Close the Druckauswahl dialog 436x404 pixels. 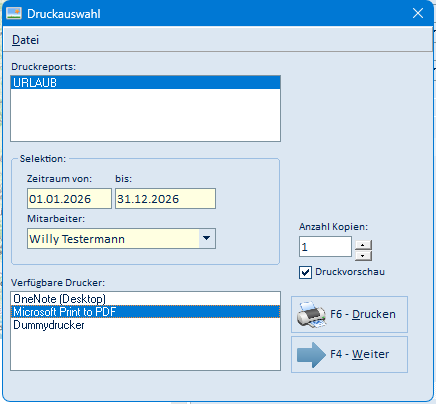[418, 13]
